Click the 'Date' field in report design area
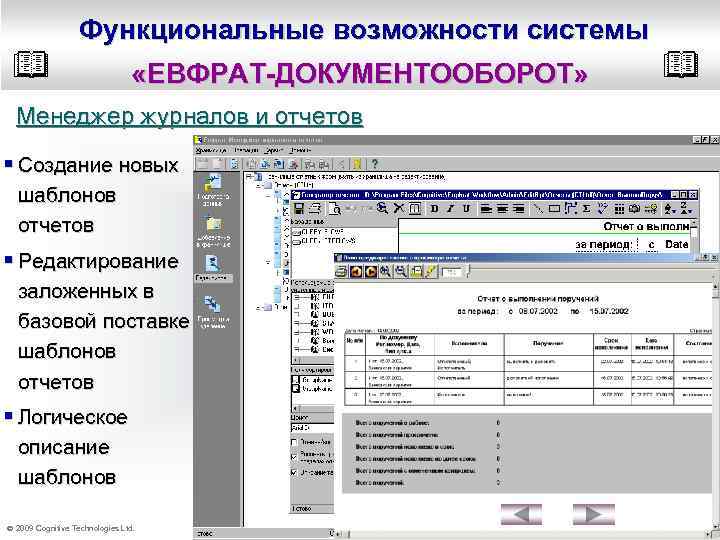The height and width of the screenshot is (540, 720). pos(676,244)
